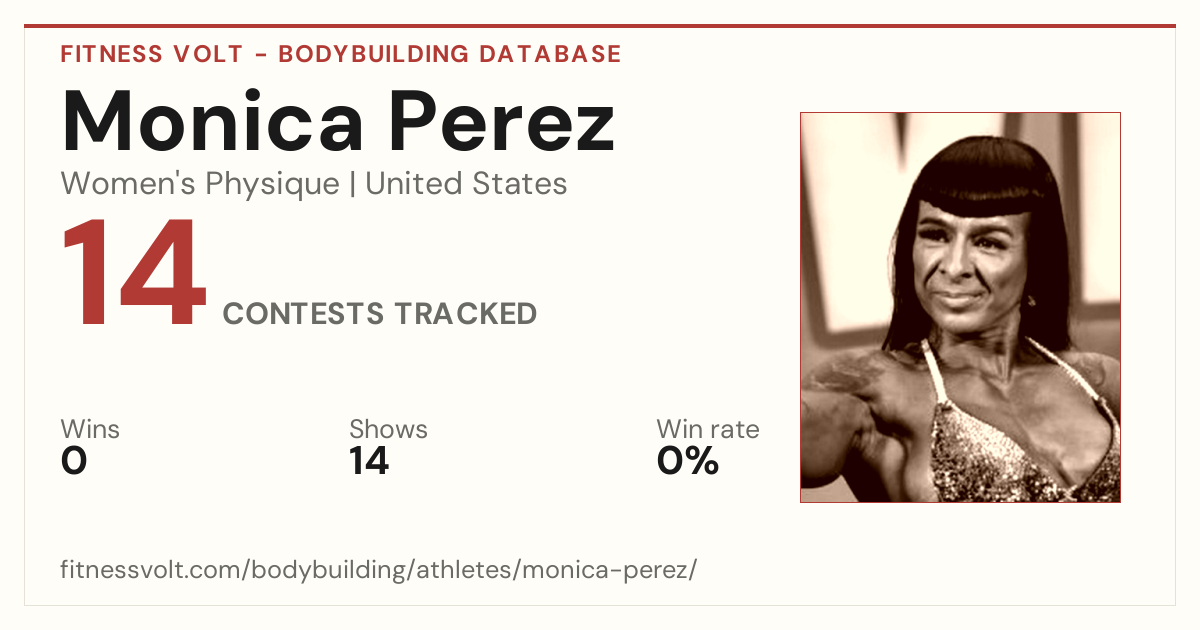Click the Win rate stat label
The width and height of the screenshot is (1200, 630).
[708, 430]
